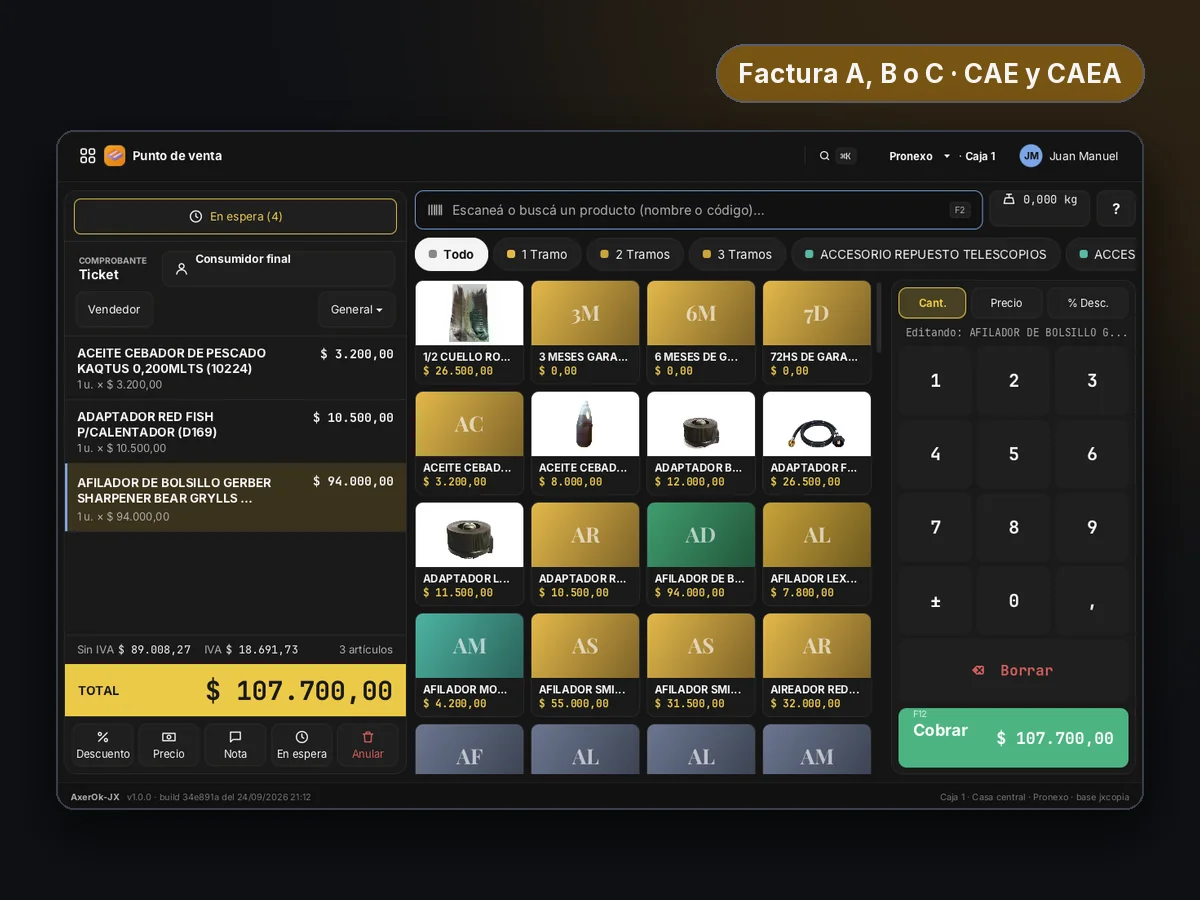The height and width of the screenshot is (900, 1200).
Task: Open the En espera (4) list
Action: 235,216
